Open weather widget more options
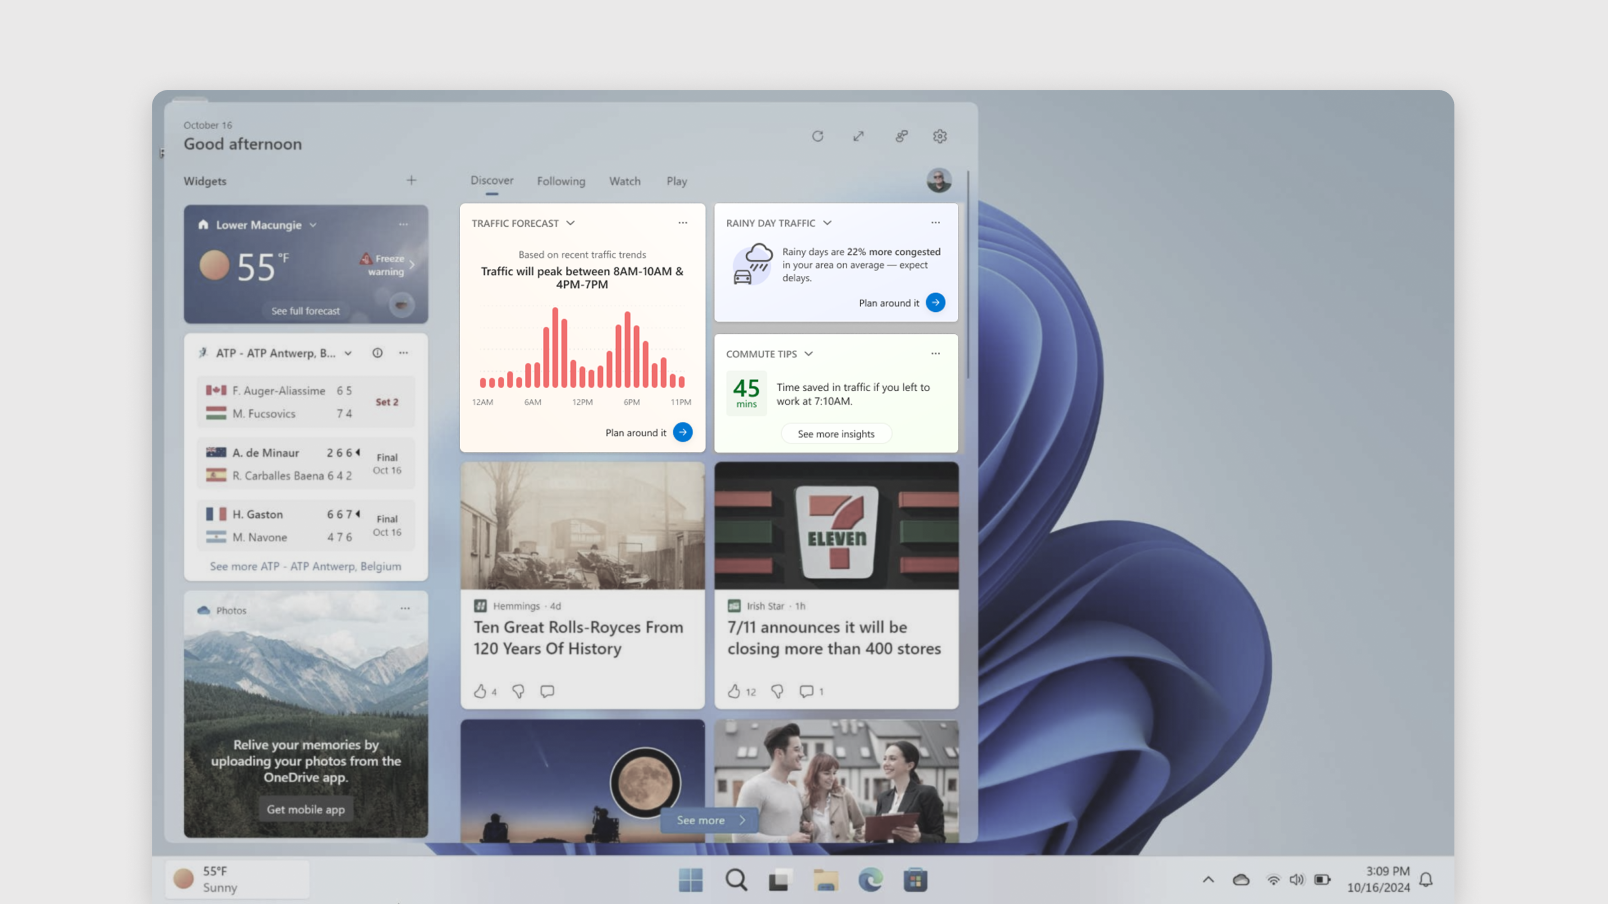The image size is (1608, 904). pos(403,224)
